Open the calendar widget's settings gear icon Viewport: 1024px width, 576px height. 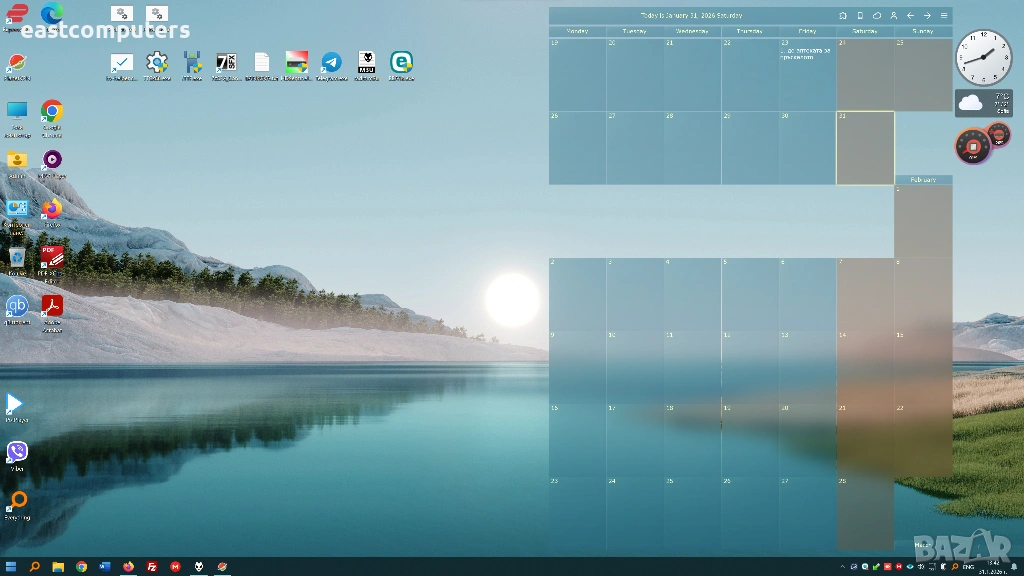coord(843,16)
